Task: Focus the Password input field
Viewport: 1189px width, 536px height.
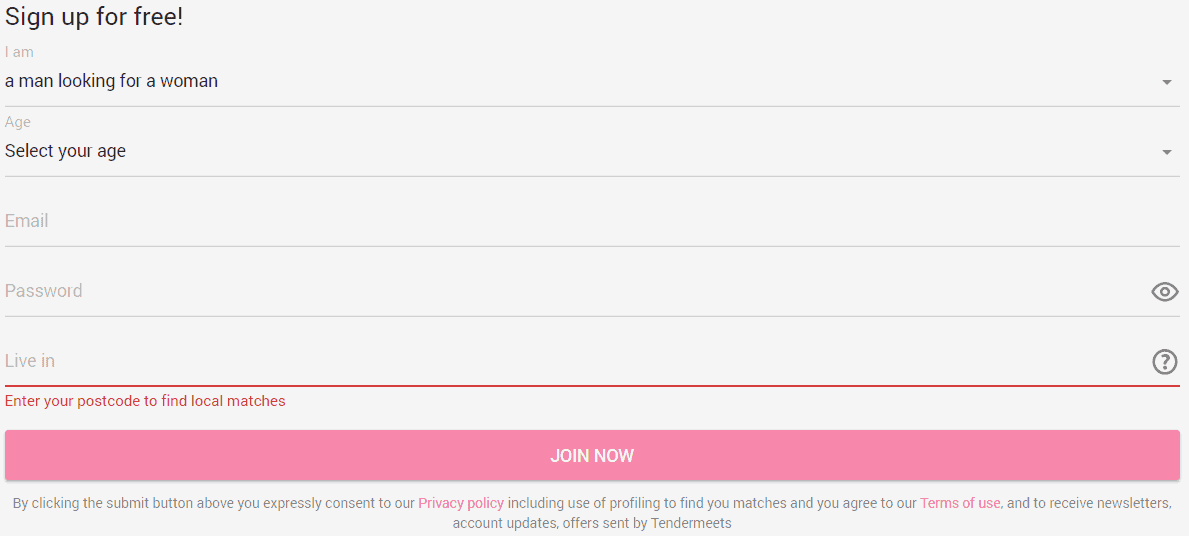Action: click(x=576, y=291)
